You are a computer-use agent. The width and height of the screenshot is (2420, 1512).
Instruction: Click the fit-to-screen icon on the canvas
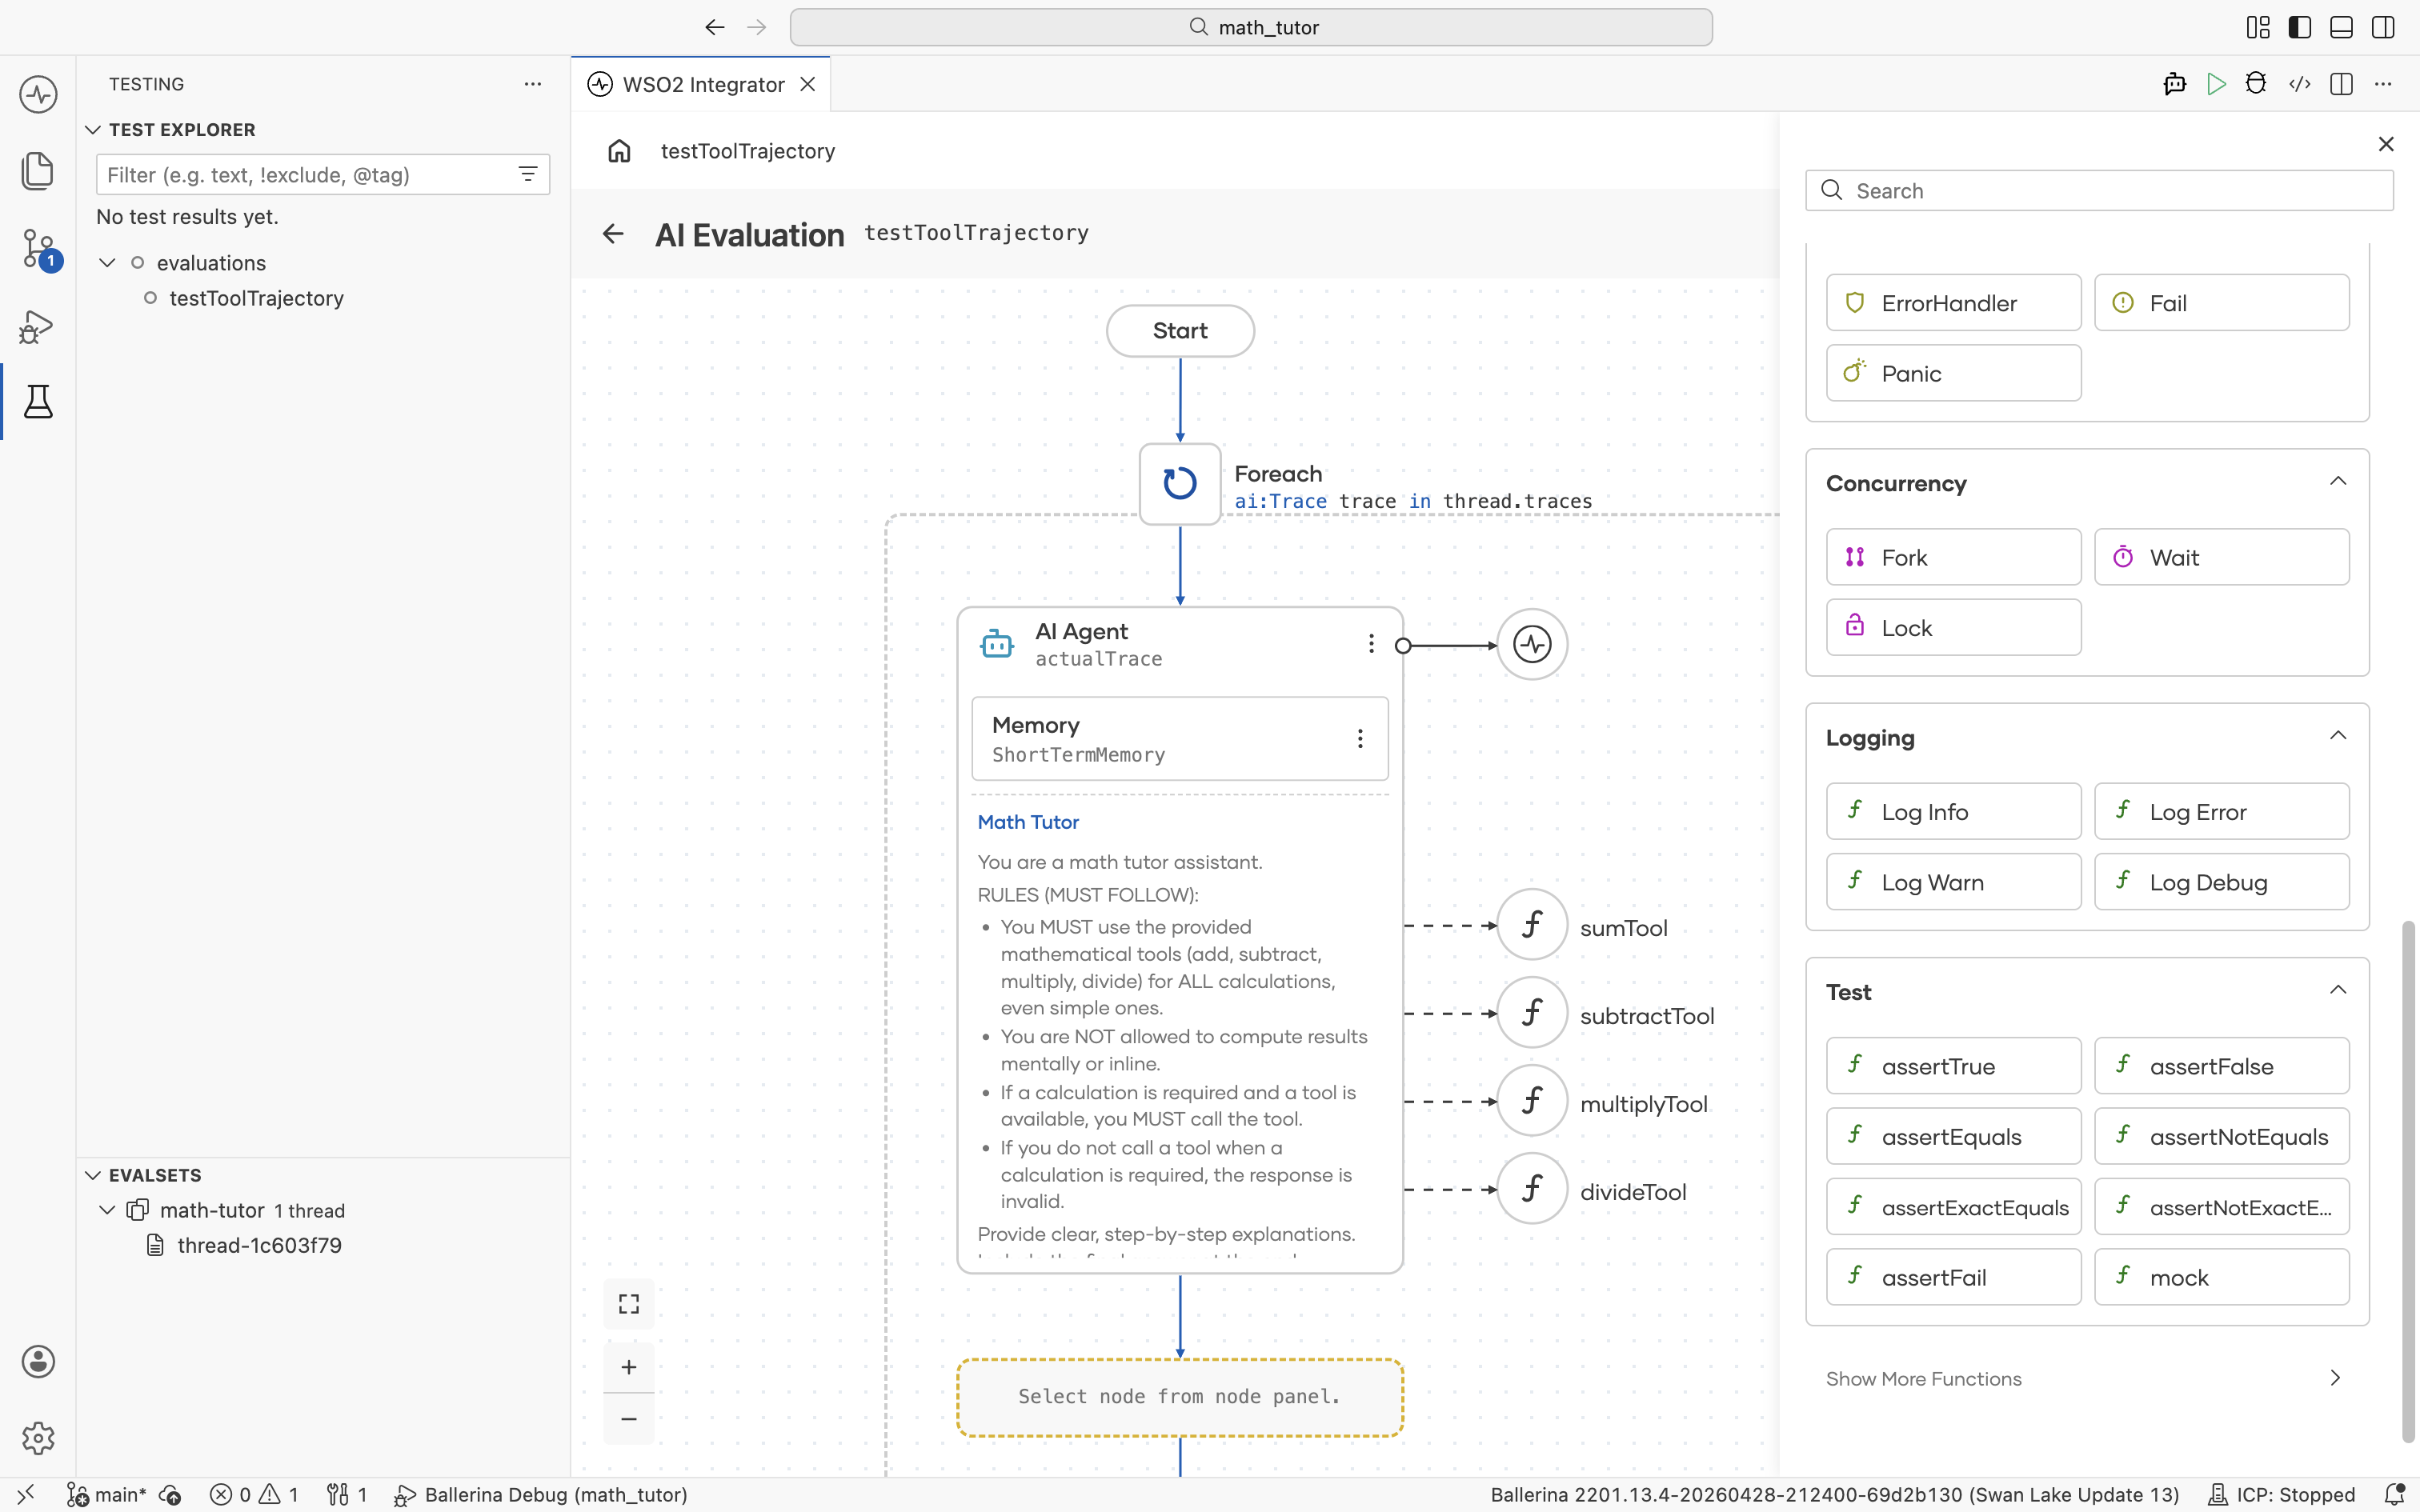tap(629, 1304)
